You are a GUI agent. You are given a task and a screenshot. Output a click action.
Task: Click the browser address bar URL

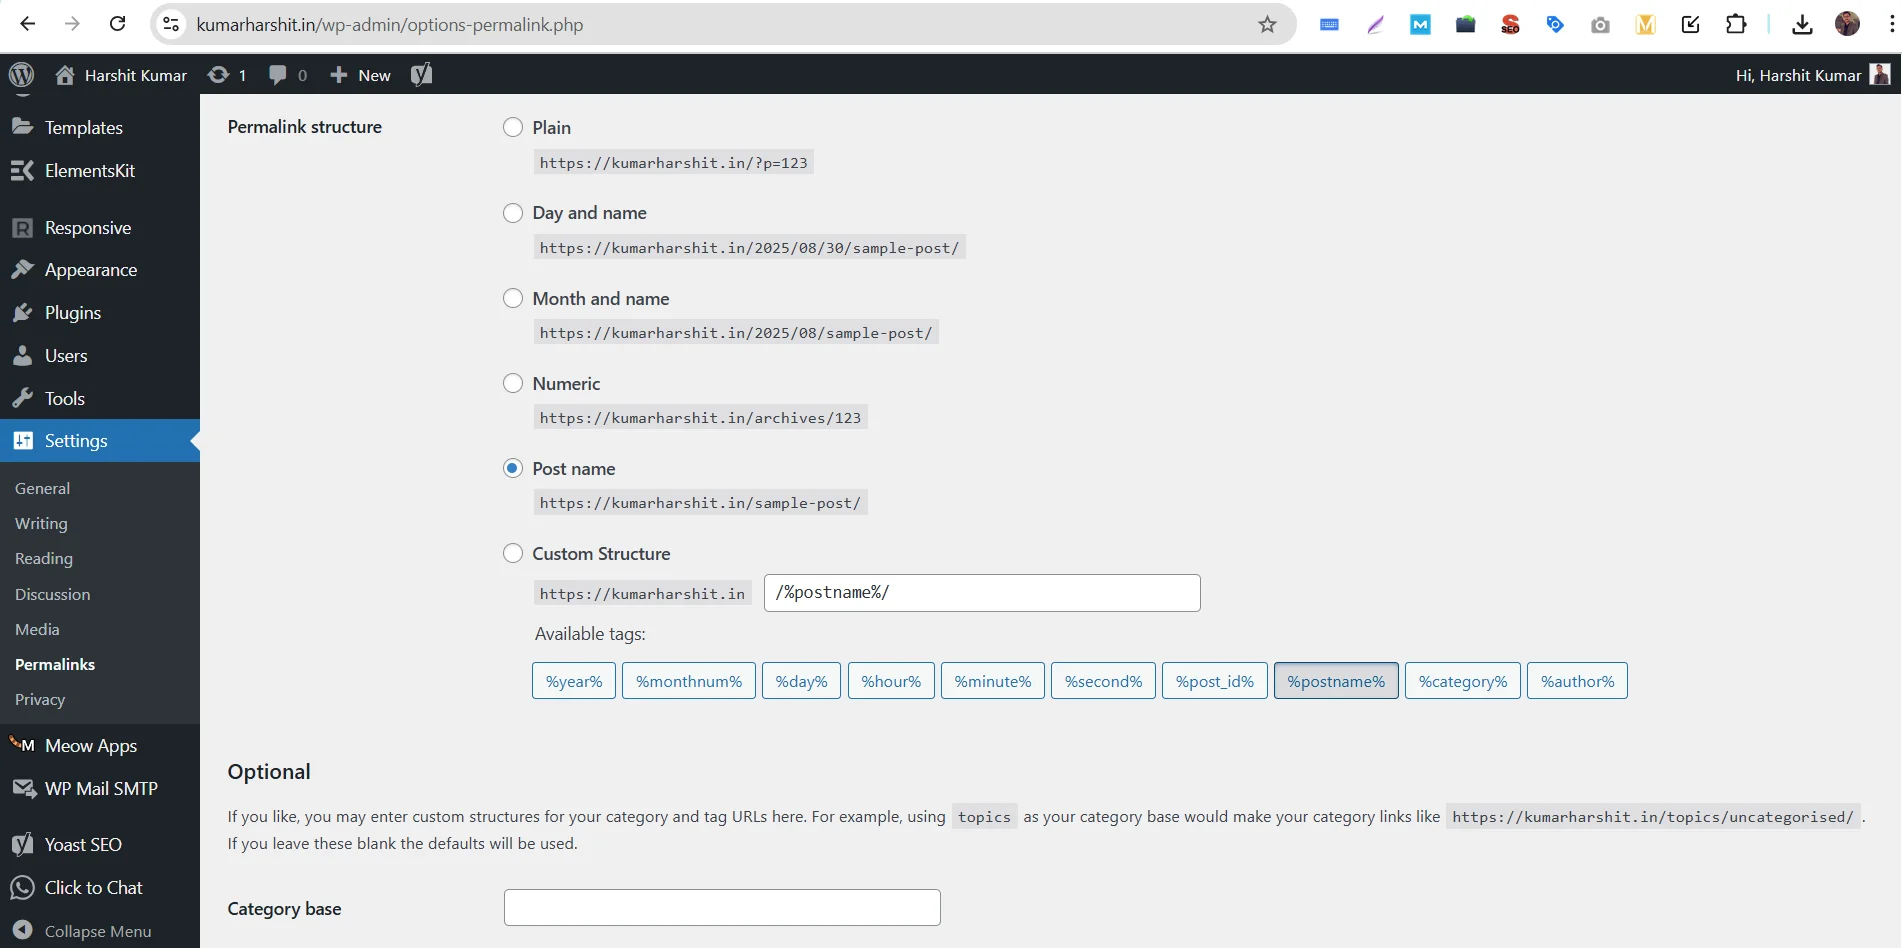point(390,24)
